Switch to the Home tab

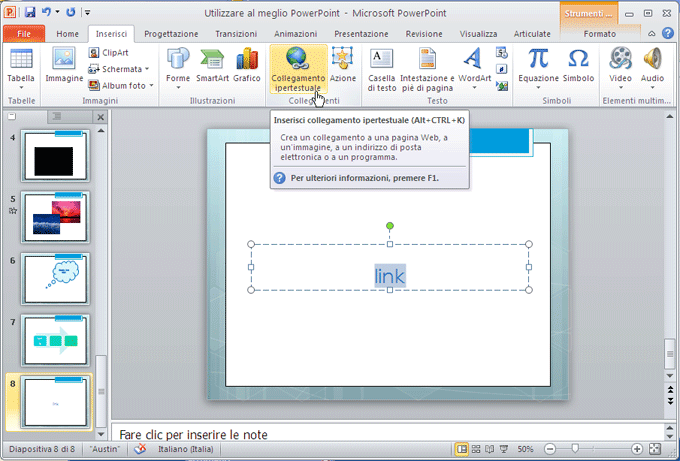pos(67,33)
